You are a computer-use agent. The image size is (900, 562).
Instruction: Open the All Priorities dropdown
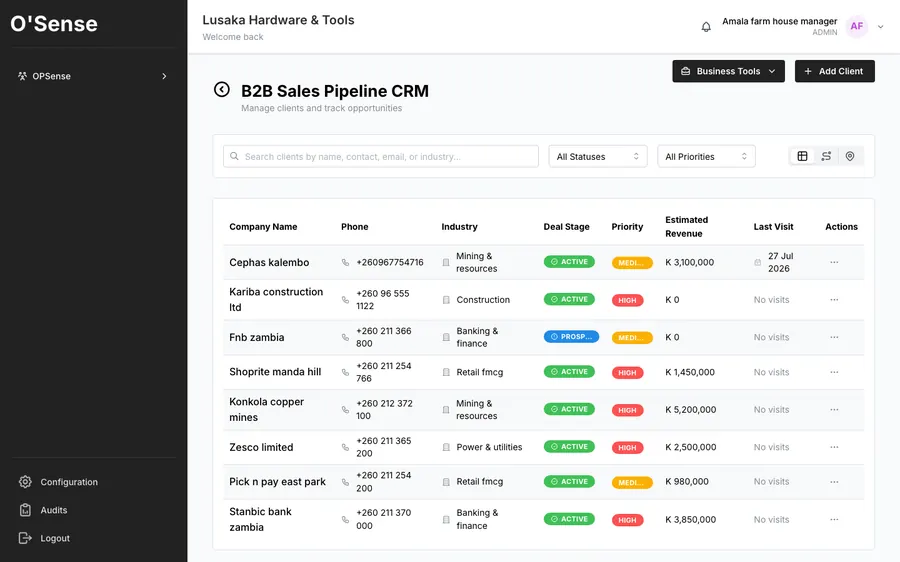[706, 156]
